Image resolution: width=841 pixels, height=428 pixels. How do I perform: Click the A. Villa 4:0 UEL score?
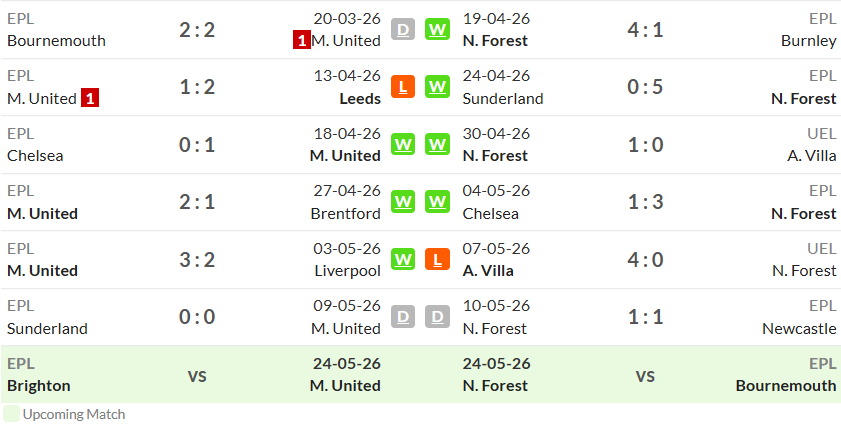tap(645, 259)
